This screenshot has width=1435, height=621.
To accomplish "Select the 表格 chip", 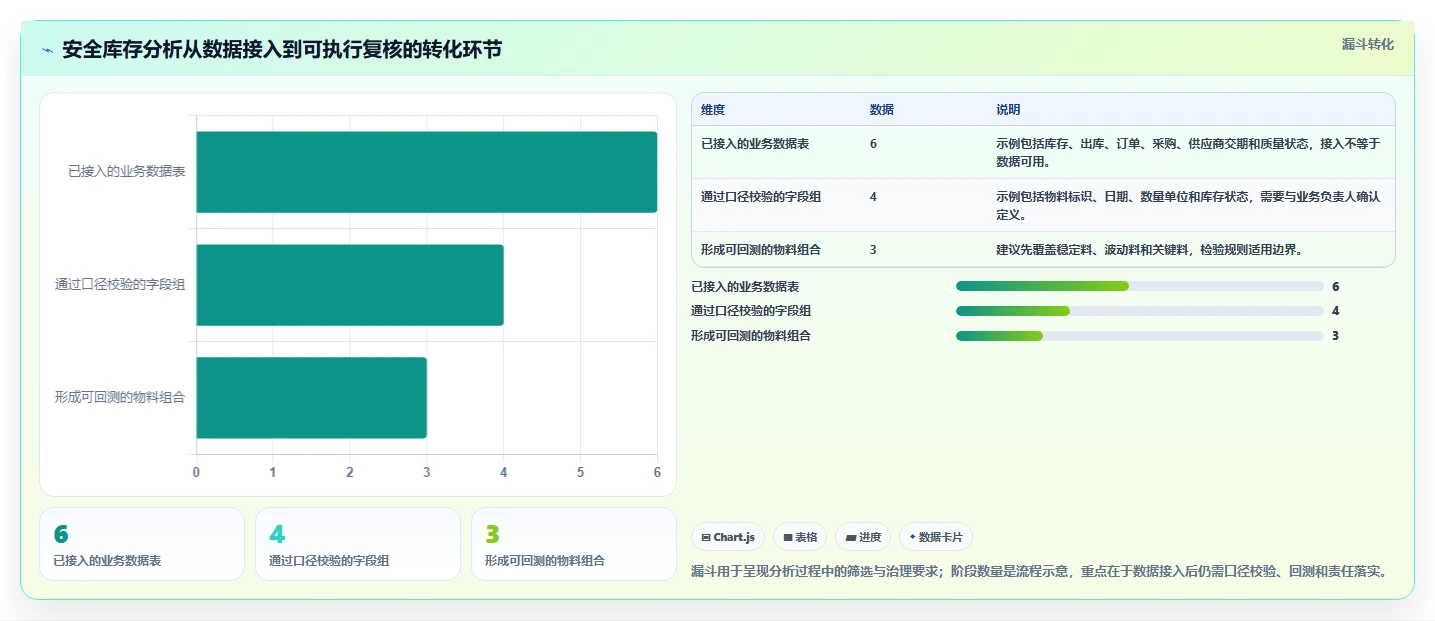I will pos(800,537).
